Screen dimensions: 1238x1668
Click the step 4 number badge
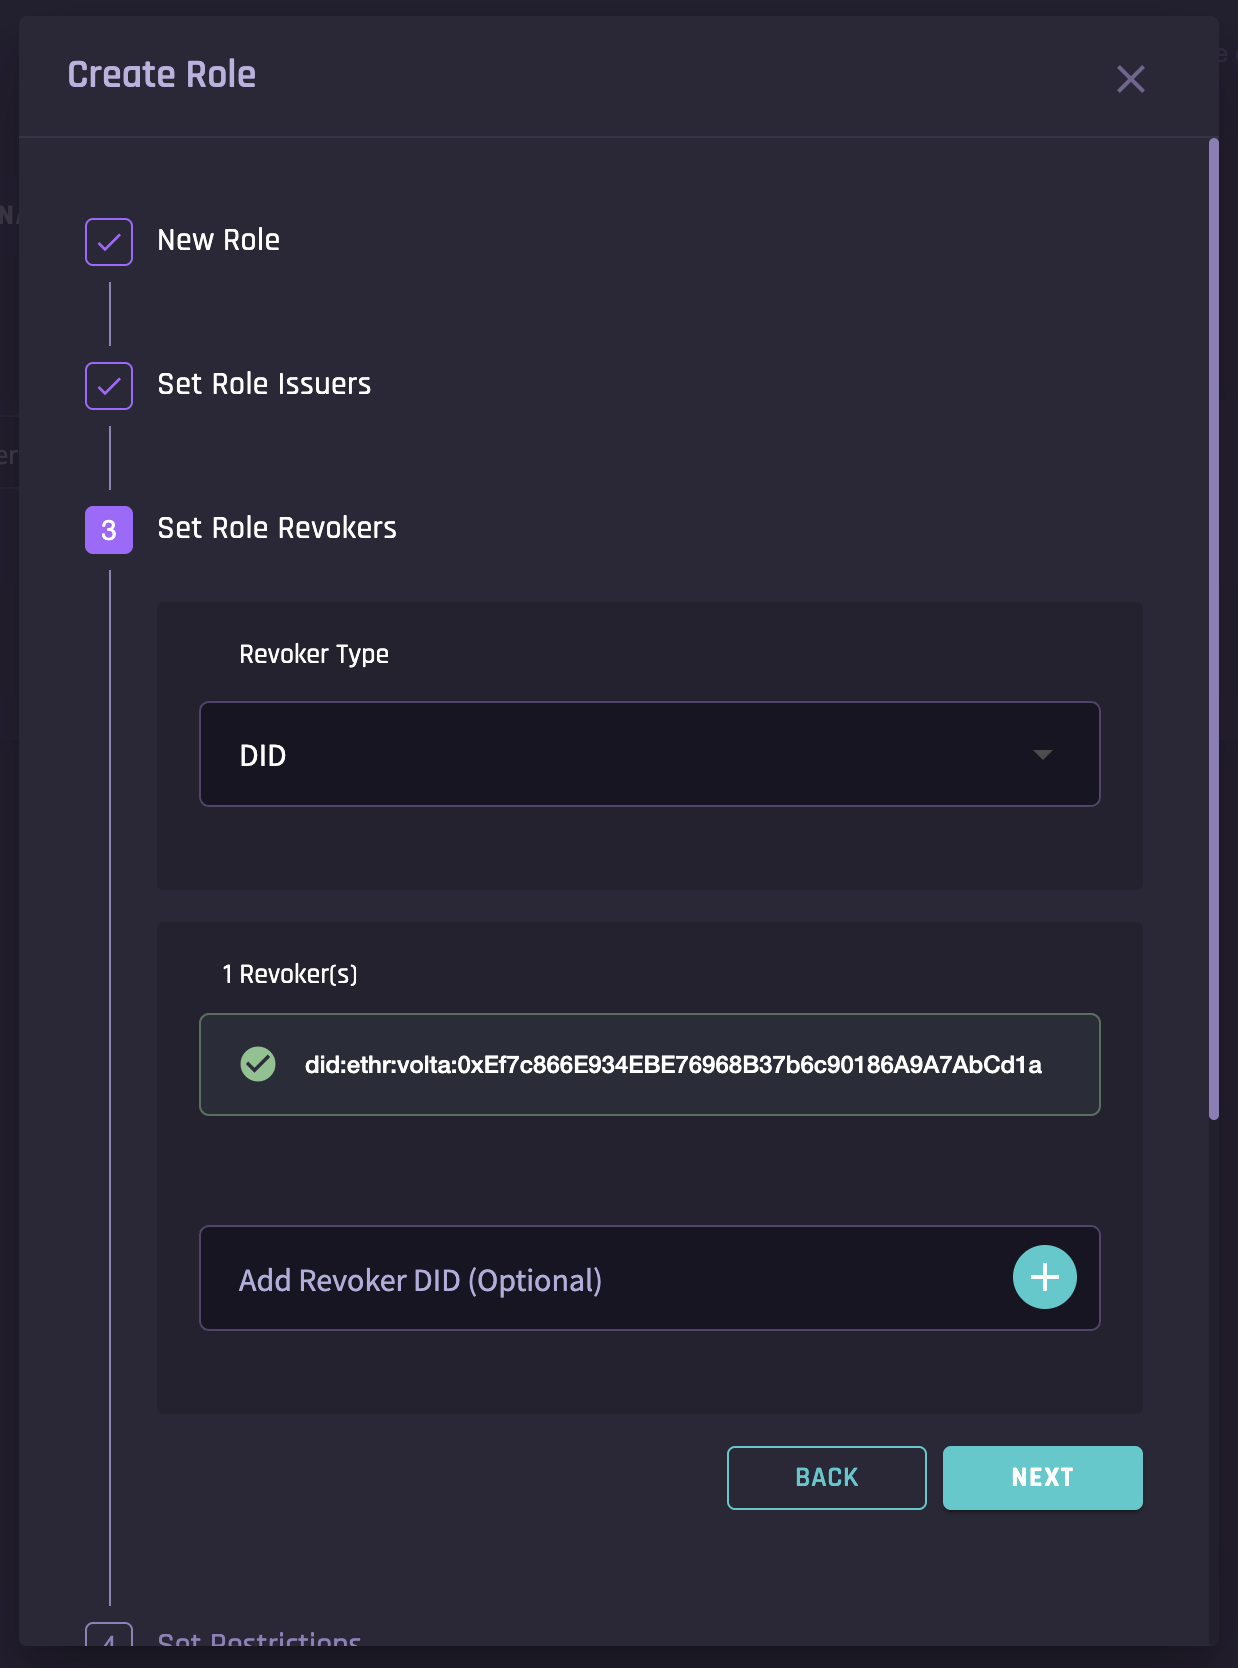pyautogui.click(x=109, y=1637)
